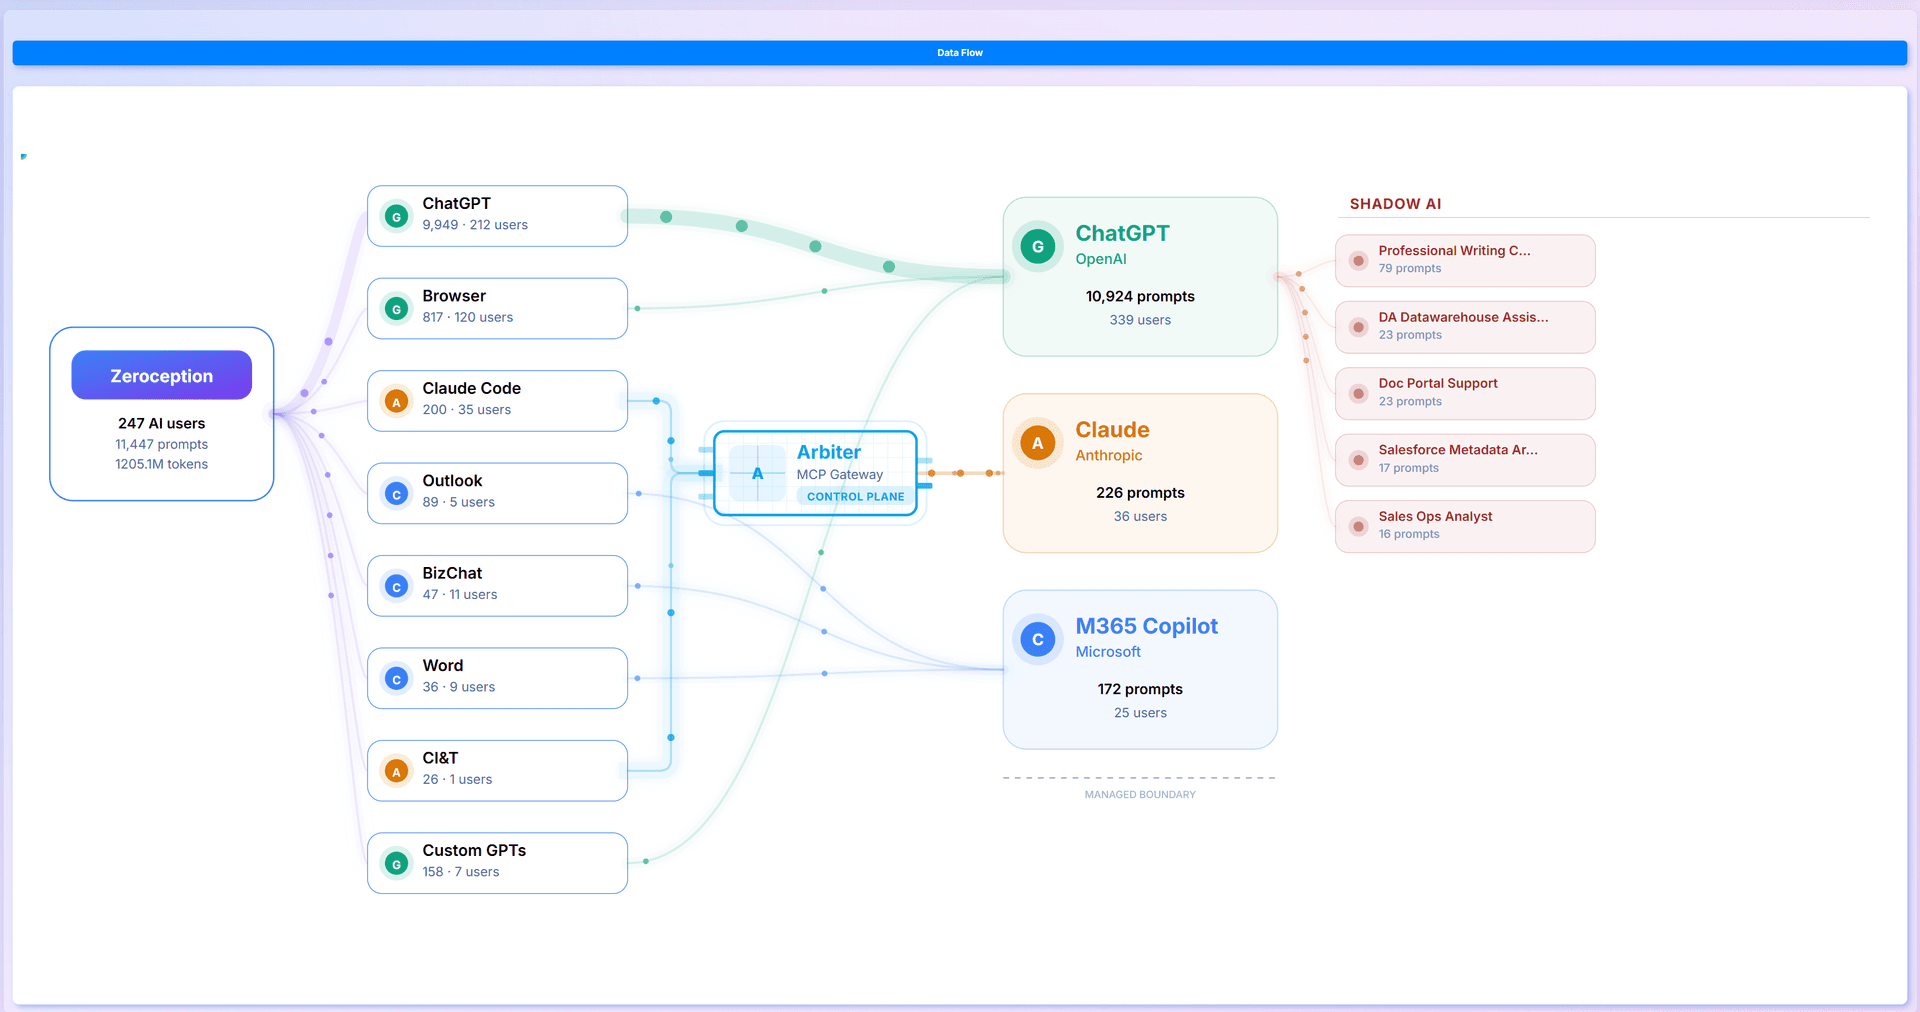Click the '226 prompts' value

(1140, 492)
